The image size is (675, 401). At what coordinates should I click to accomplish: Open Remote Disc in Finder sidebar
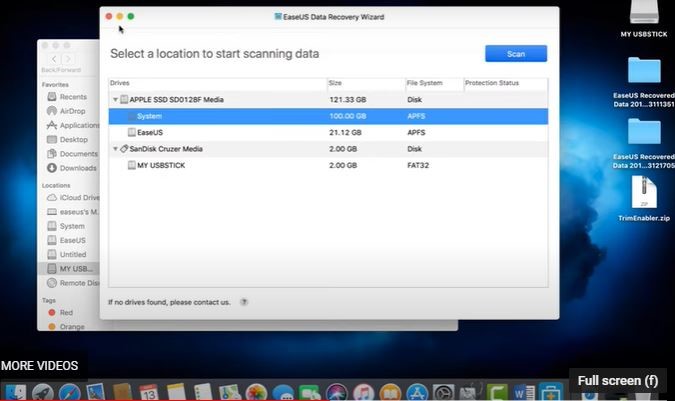(73, 283)
